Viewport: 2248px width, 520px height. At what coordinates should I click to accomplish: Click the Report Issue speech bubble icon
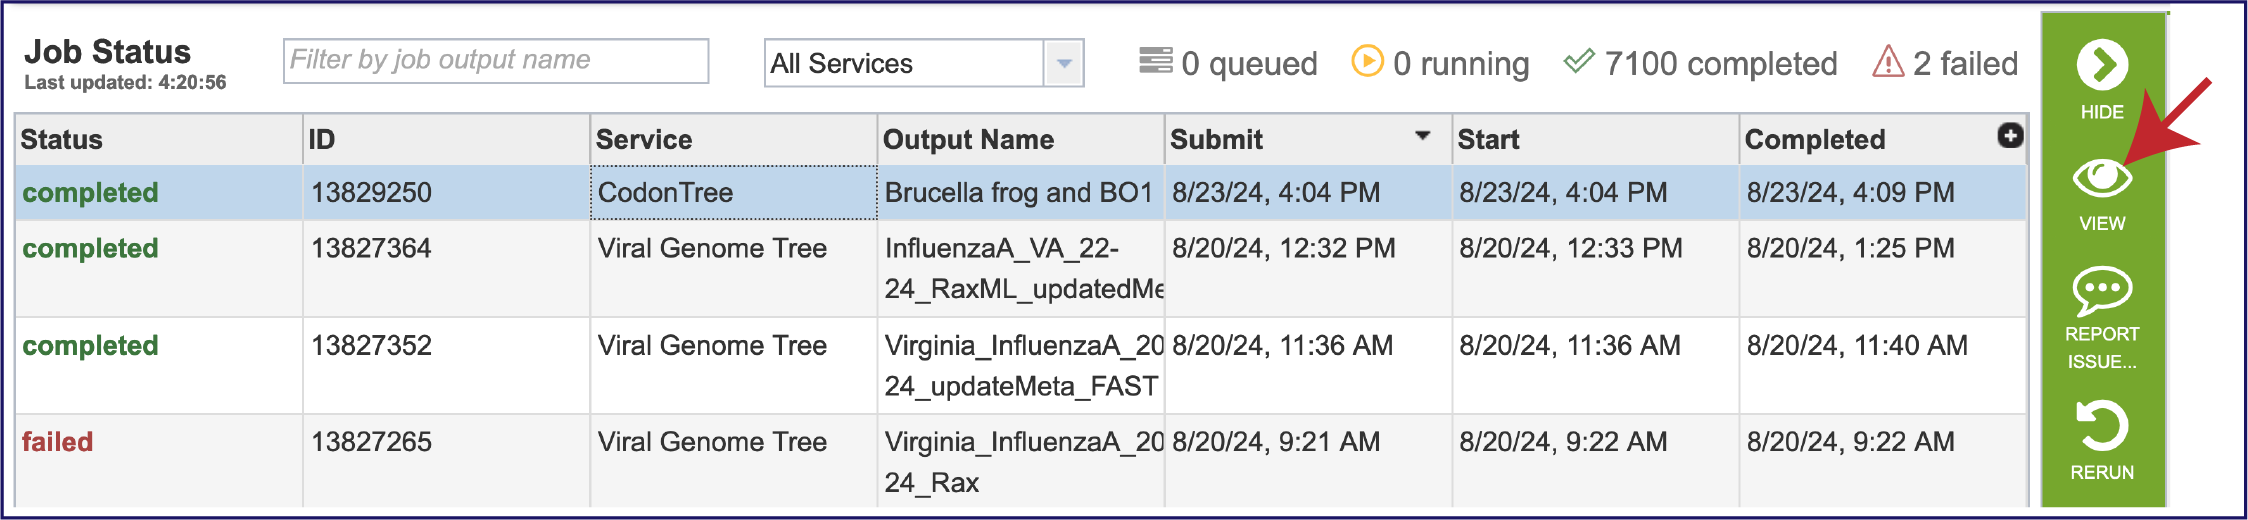click(x=2101, y=290)
